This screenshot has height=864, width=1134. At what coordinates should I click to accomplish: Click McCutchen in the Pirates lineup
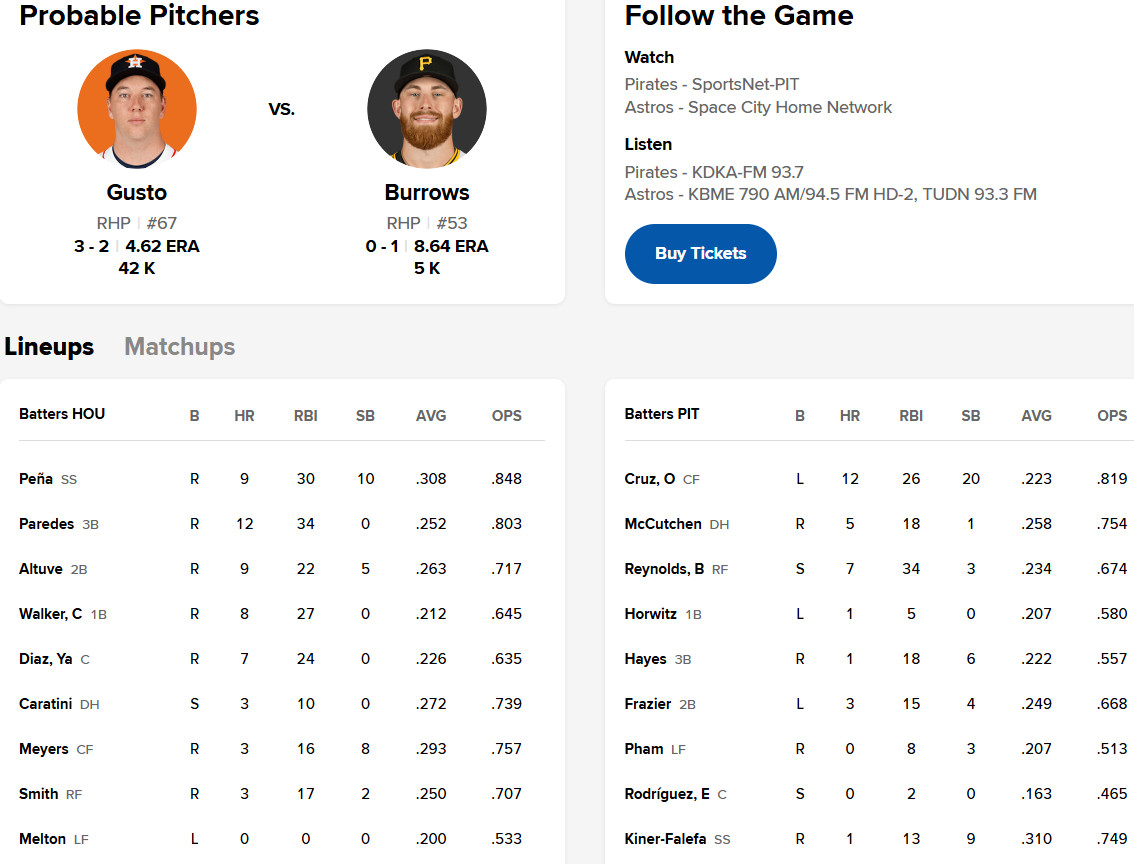coord(663,524)
